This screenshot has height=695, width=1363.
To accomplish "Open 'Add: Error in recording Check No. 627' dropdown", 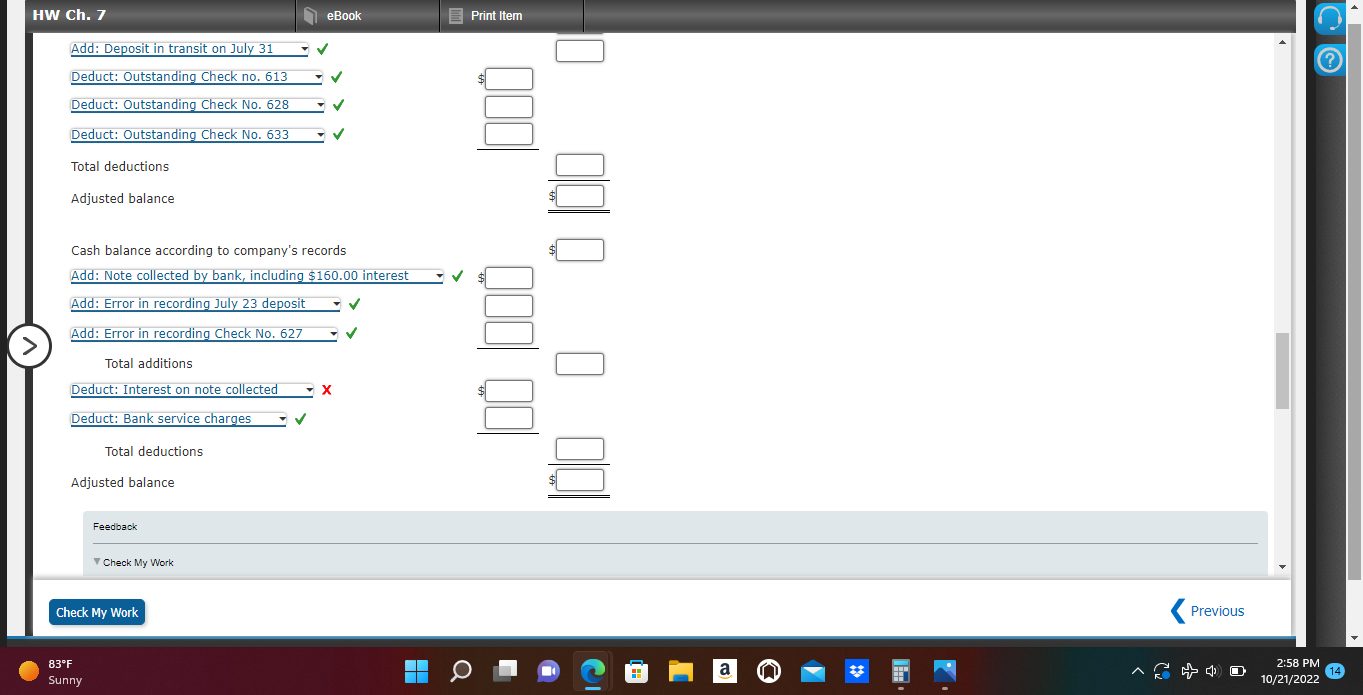I will pos(204,334).
